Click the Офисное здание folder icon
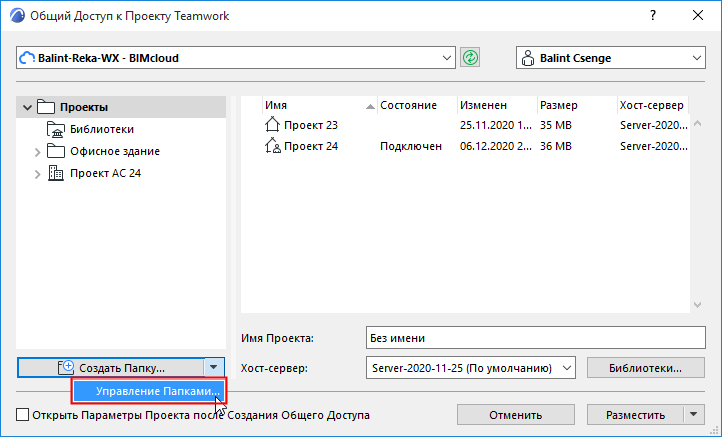 click(56, 151)
